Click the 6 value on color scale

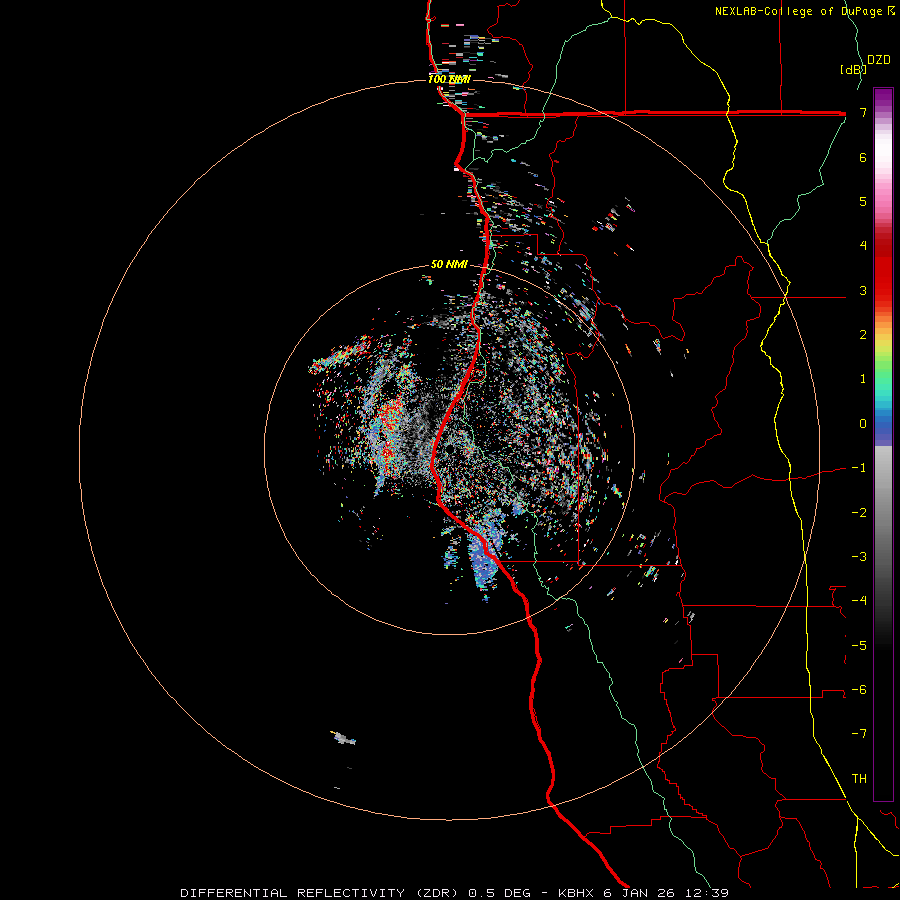pos(863,157)
